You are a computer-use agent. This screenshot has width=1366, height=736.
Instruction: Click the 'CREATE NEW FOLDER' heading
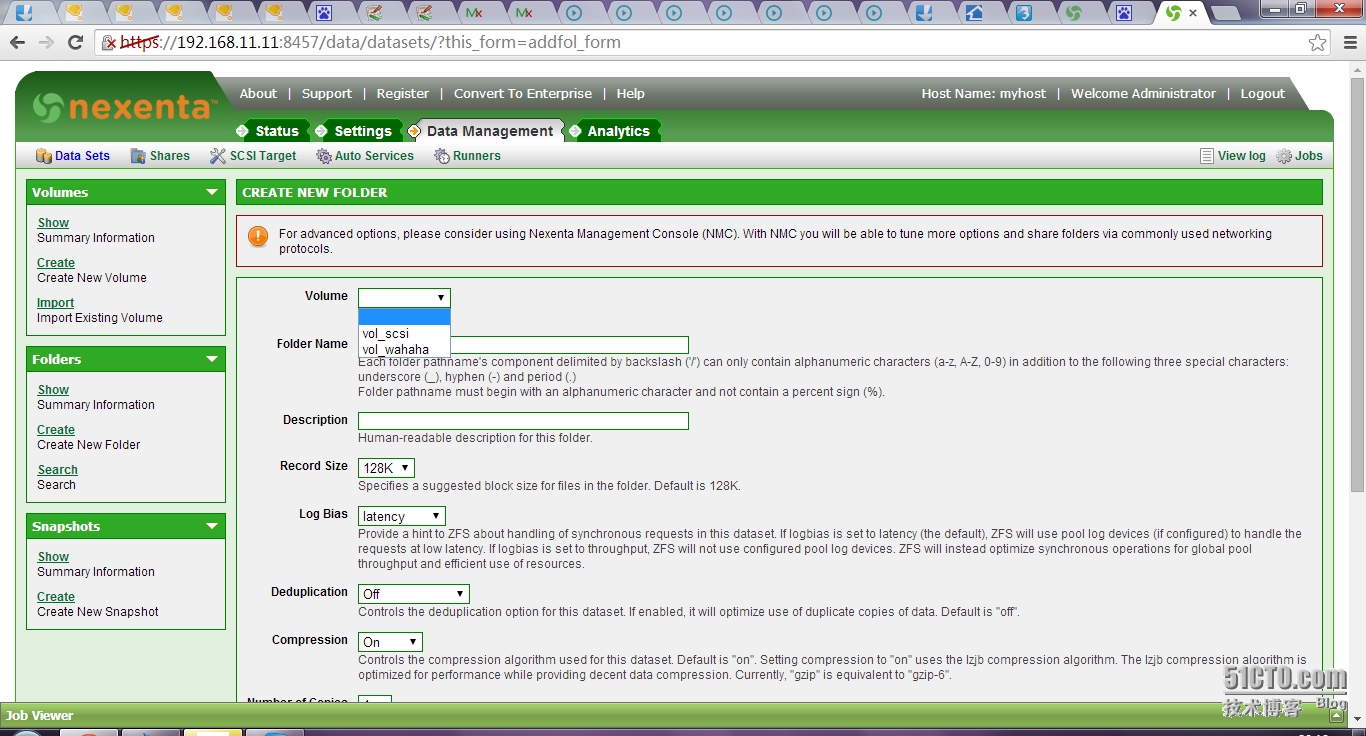click(314, 192)
